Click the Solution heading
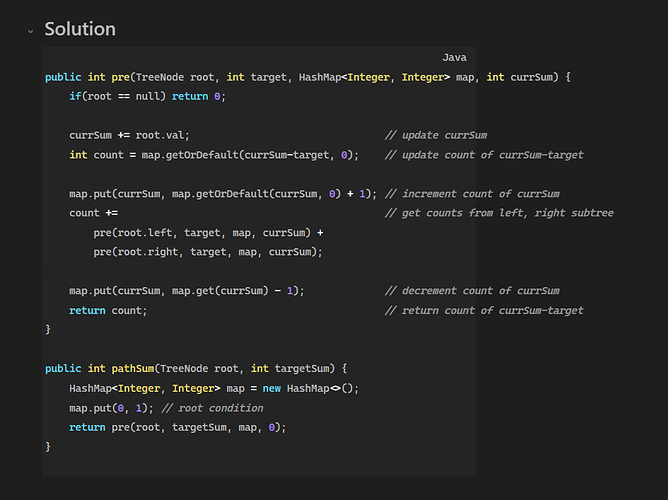This screenshot has height=500, width=668. (x=80, y=29)
